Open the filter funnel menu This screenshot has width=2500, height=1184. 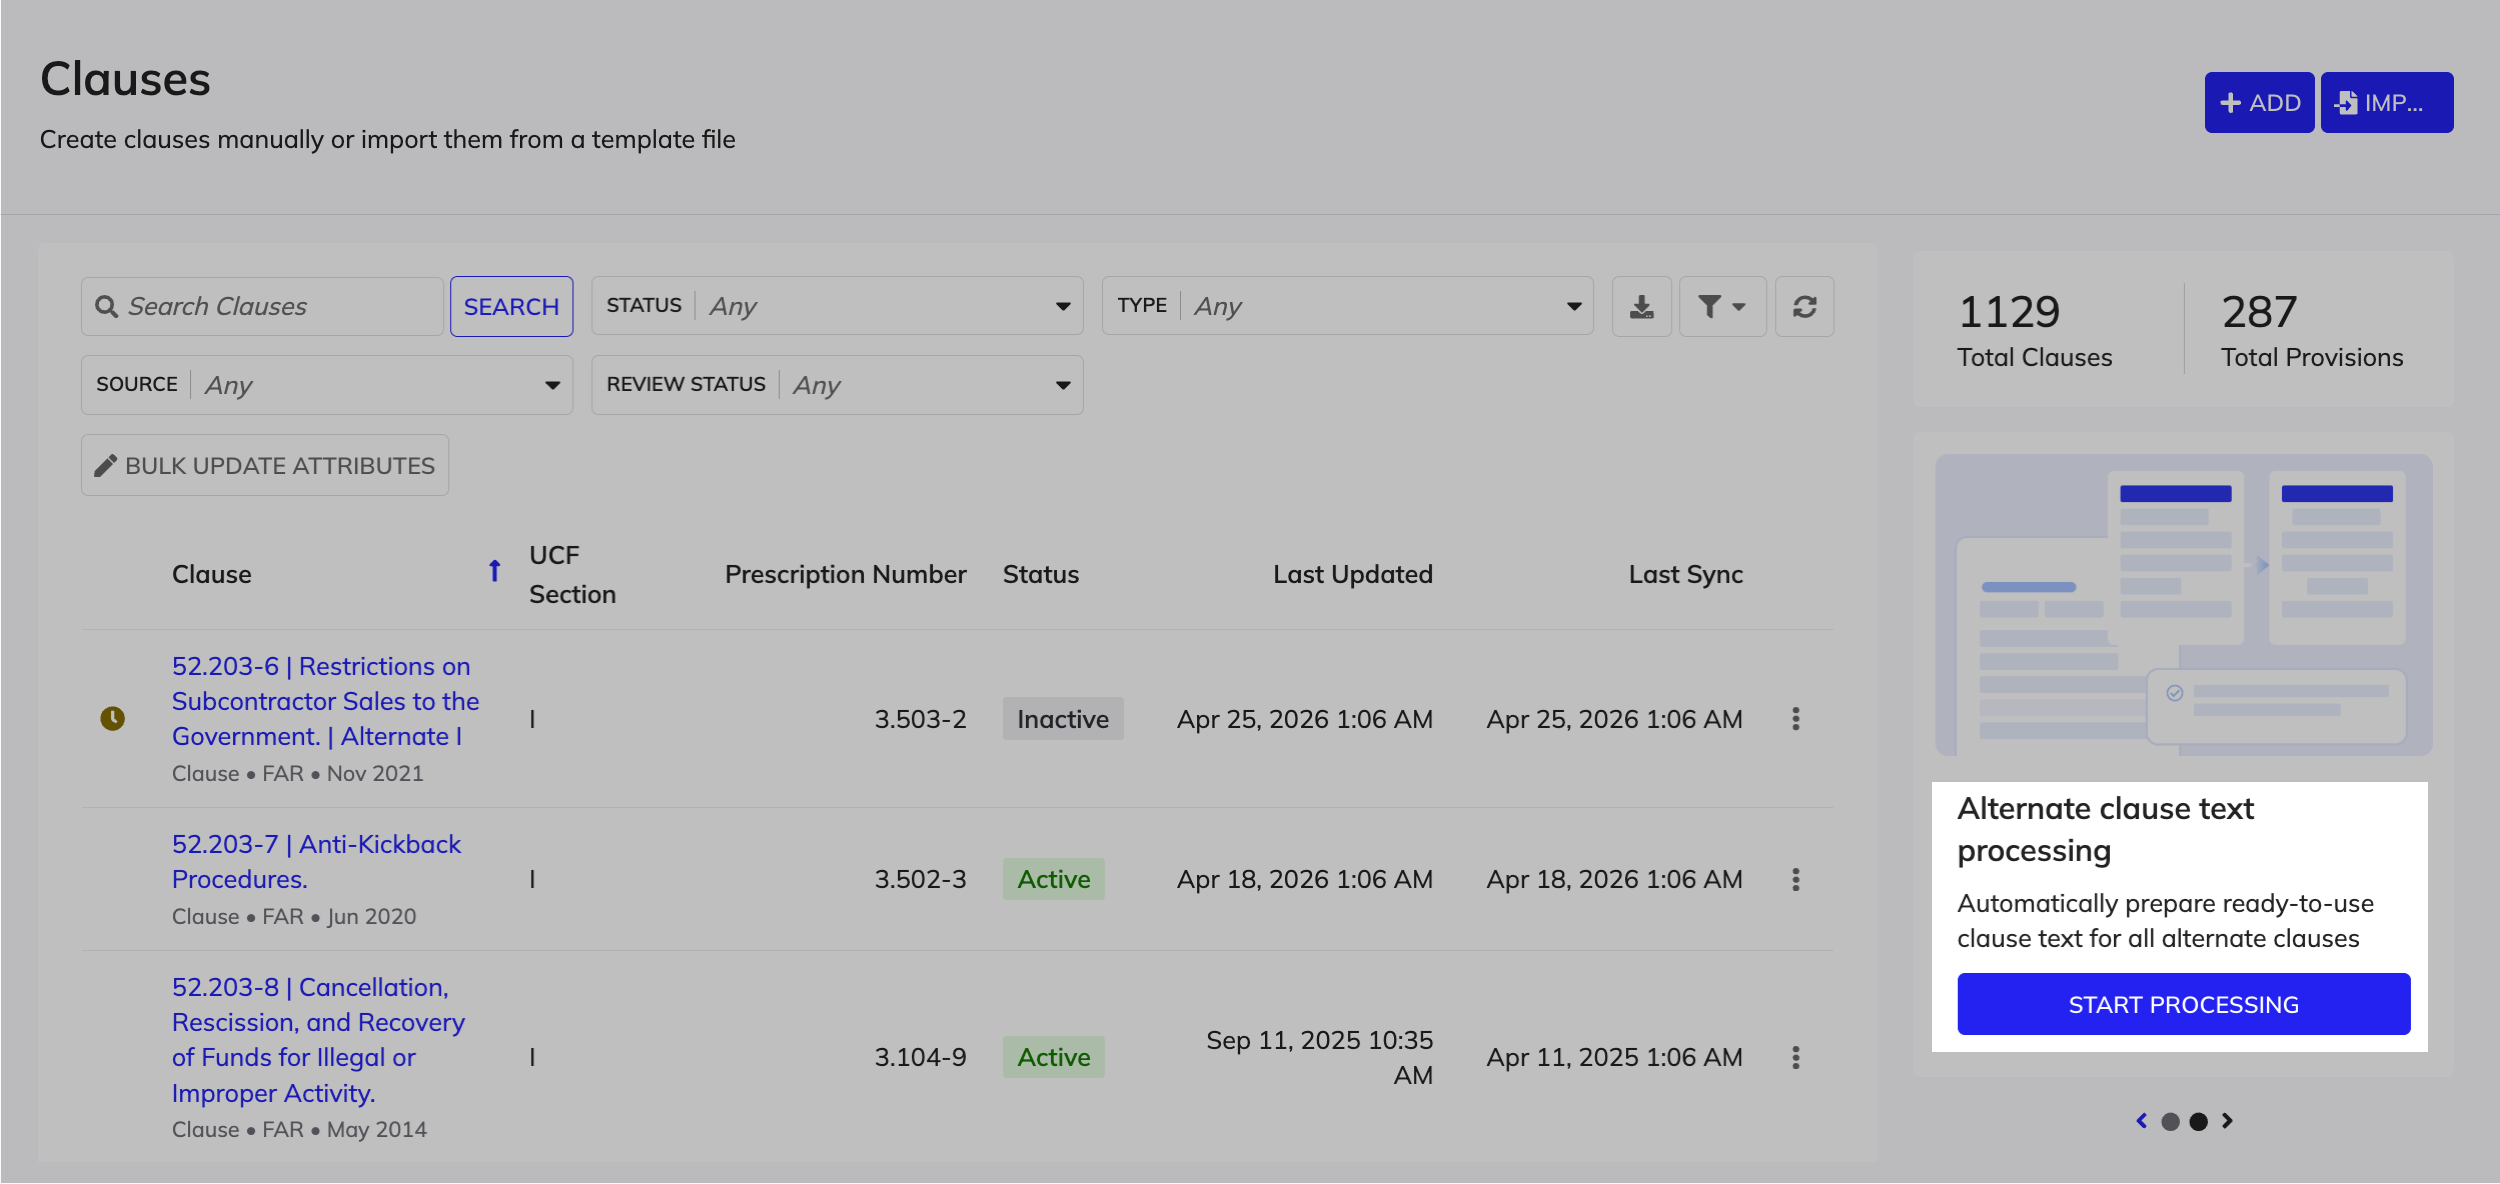[1722, 306]
